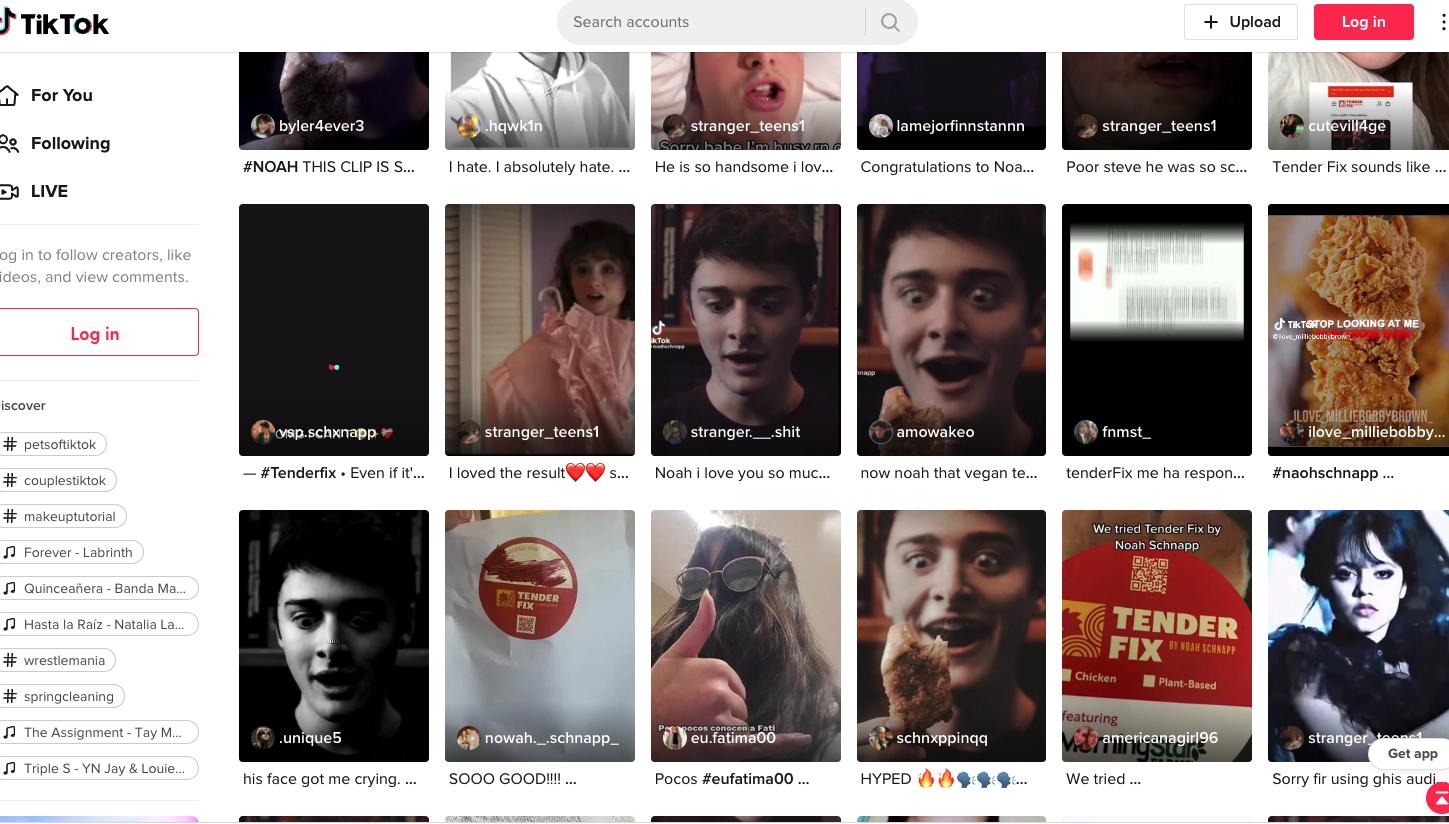This screenshot has width=1449, height=824.
Task: Click the TikTok logo
Action: [54, 23]
